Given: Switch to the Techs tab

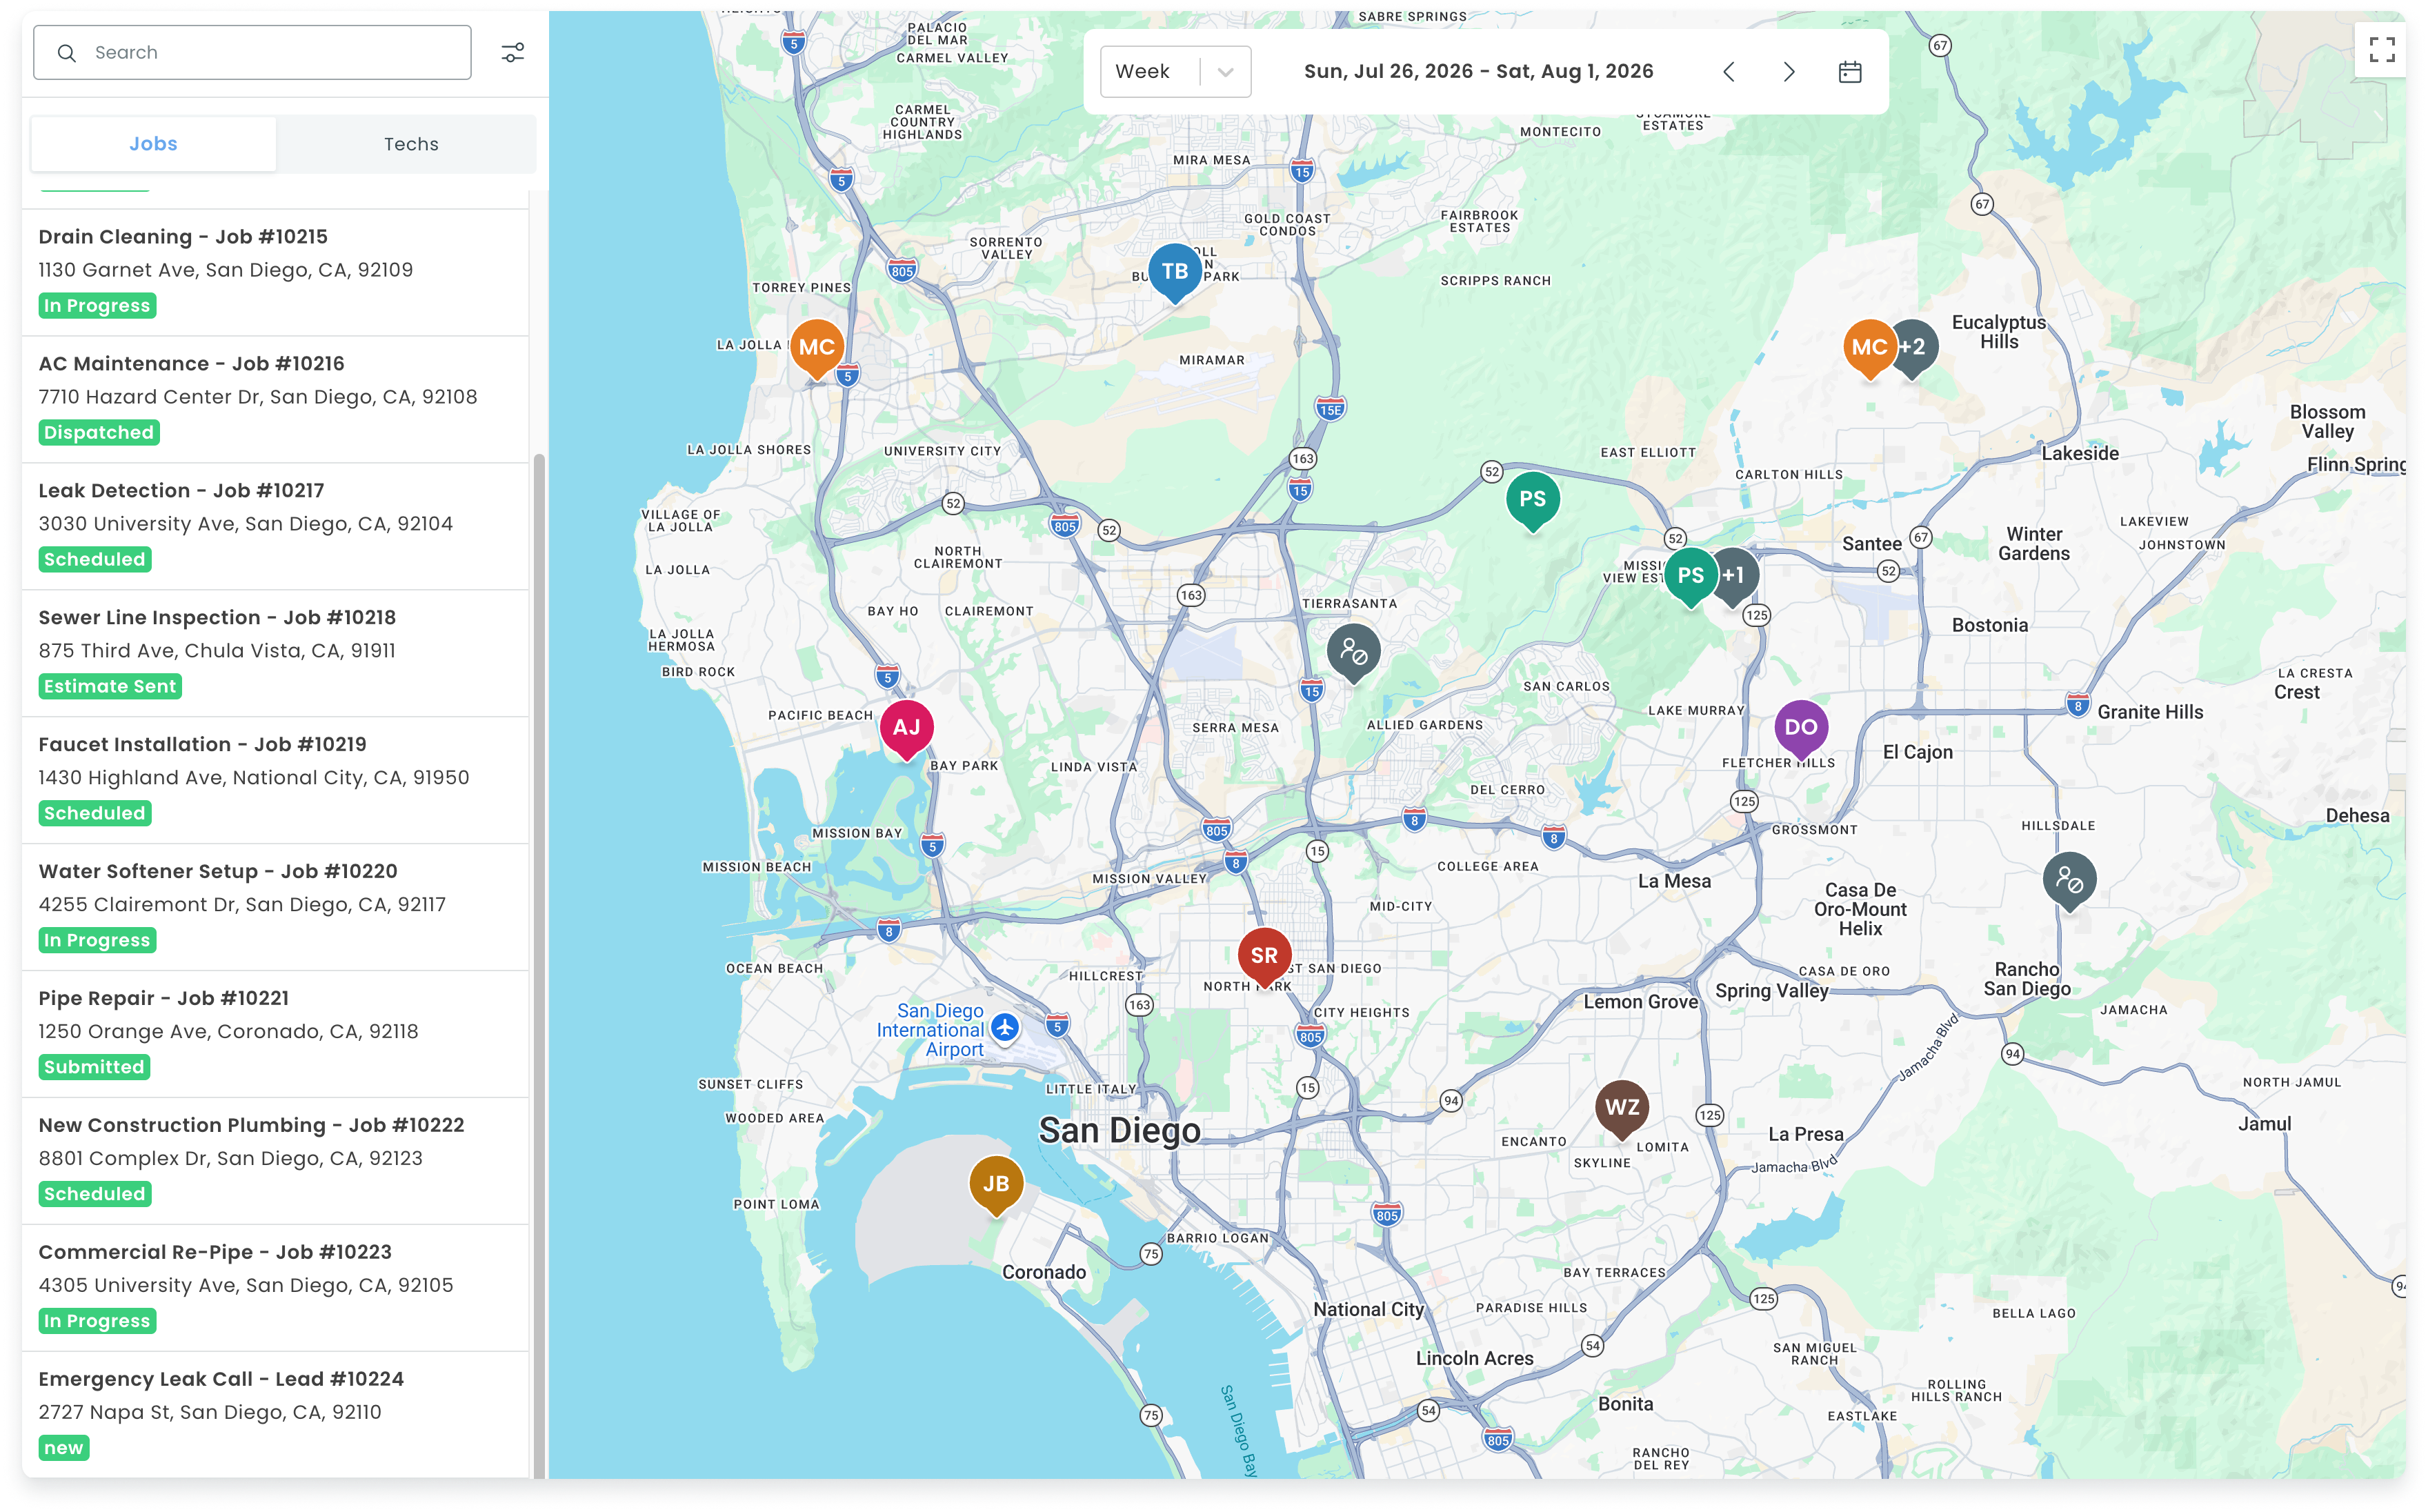Looking at the screenshot, I should [x=411, y=144].
